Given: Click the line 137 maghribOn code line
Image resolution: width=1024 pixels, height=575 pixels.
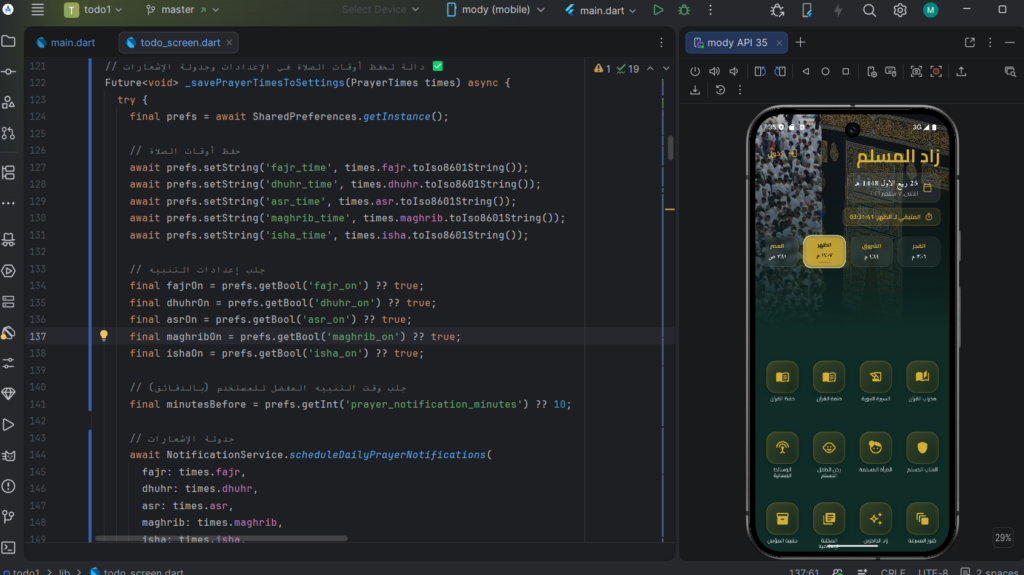Looking at the screenshot, I should click(x=295, y=337).
